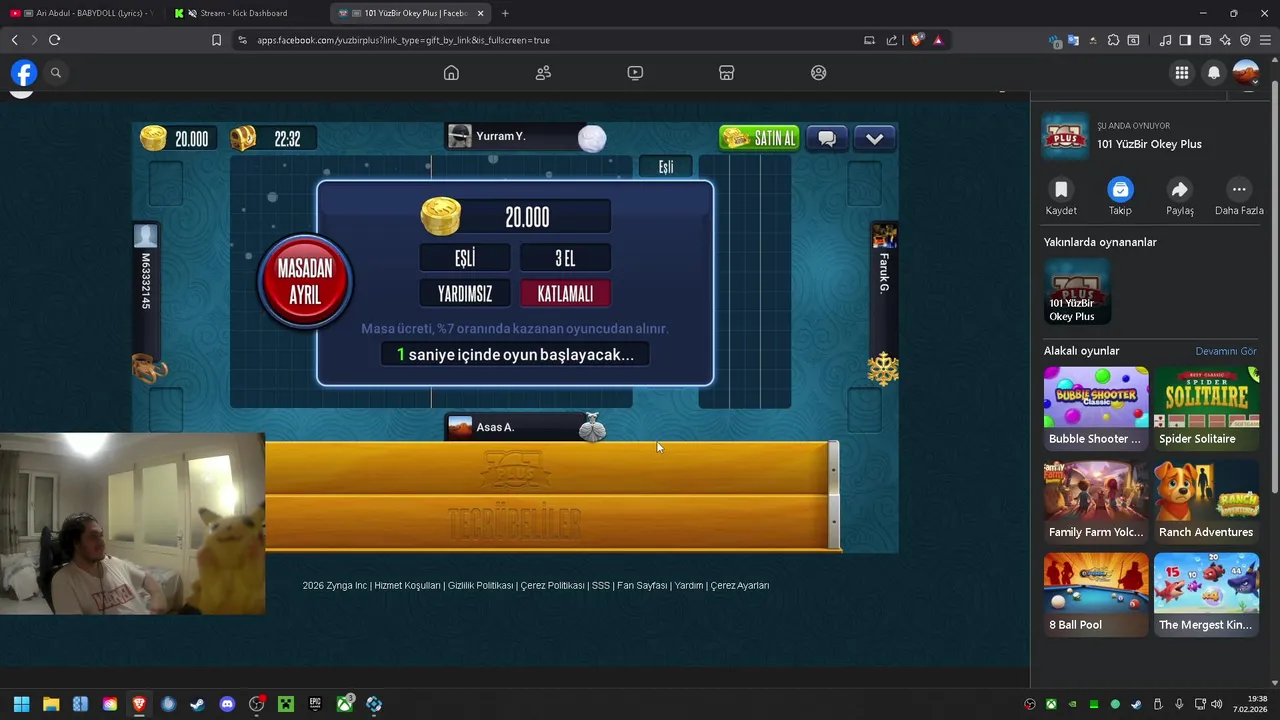Open Facebook Groups icon
1280x720 pixels.
[x=819, y=73]
